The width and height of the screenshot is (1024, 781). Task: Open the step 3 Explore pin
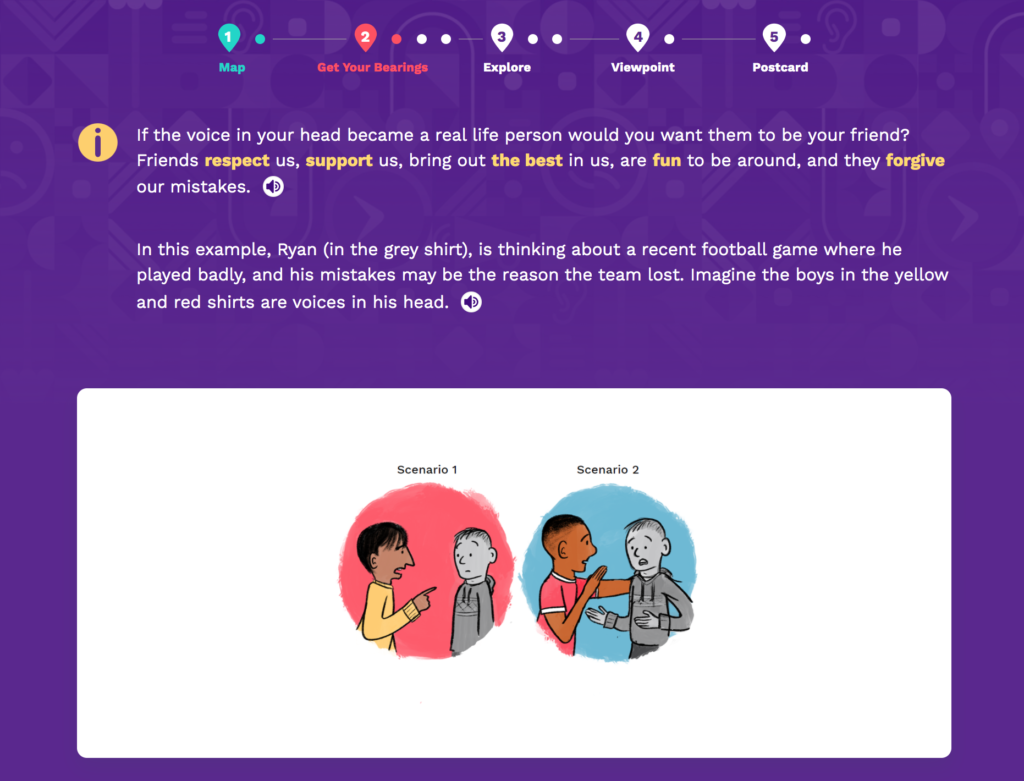pos(502,38)
